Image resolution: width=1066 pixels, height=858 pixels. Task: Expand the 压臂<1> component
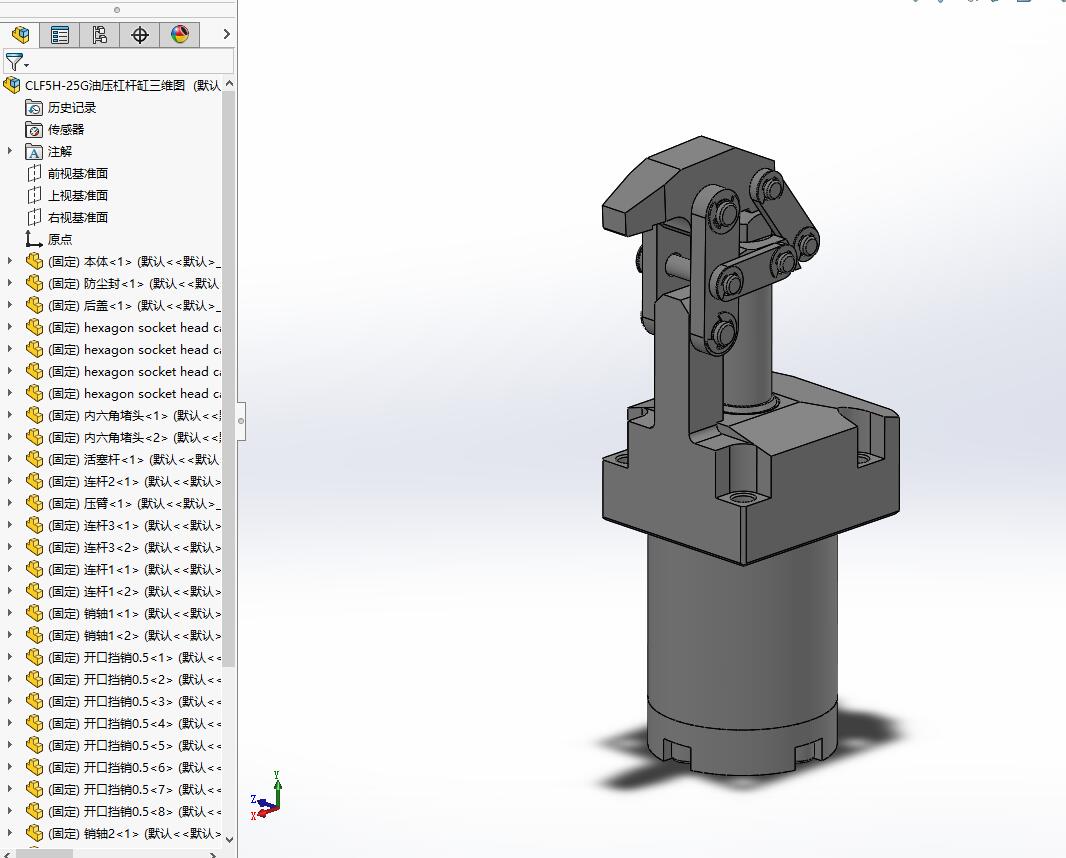coord(10,503)
